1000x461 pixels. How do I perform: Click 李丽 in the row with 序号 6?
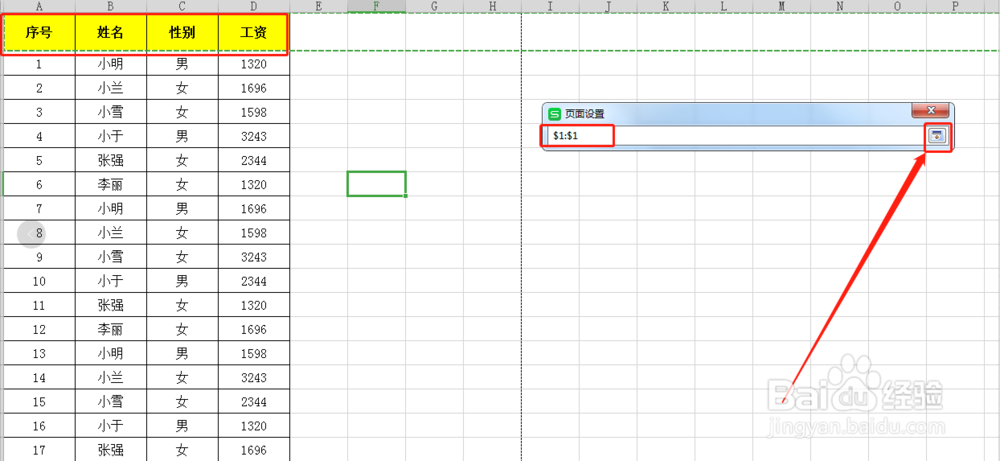(x=110, y=185)
